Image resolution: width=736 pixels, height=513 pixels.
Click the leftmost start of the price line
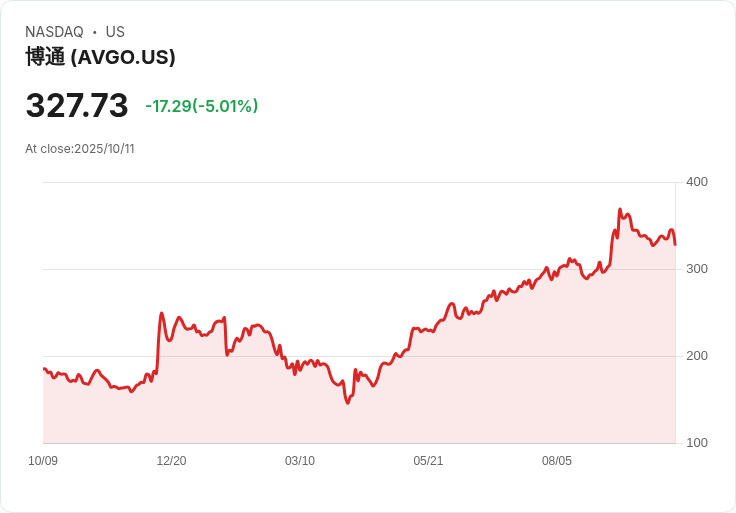point(44,369)
